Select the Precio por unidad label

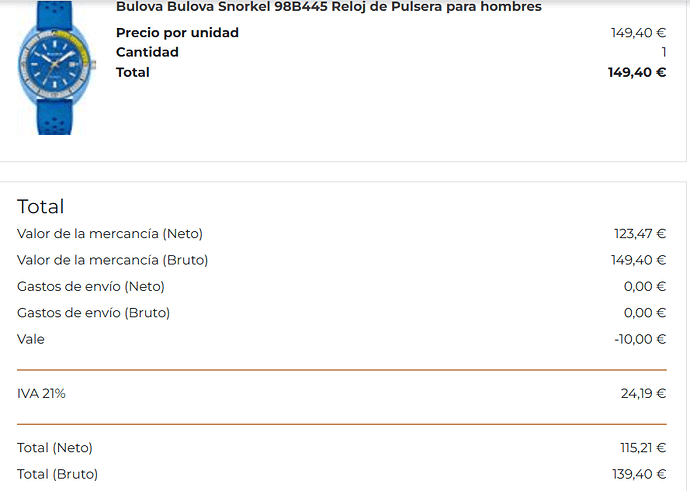pos(177,33)
